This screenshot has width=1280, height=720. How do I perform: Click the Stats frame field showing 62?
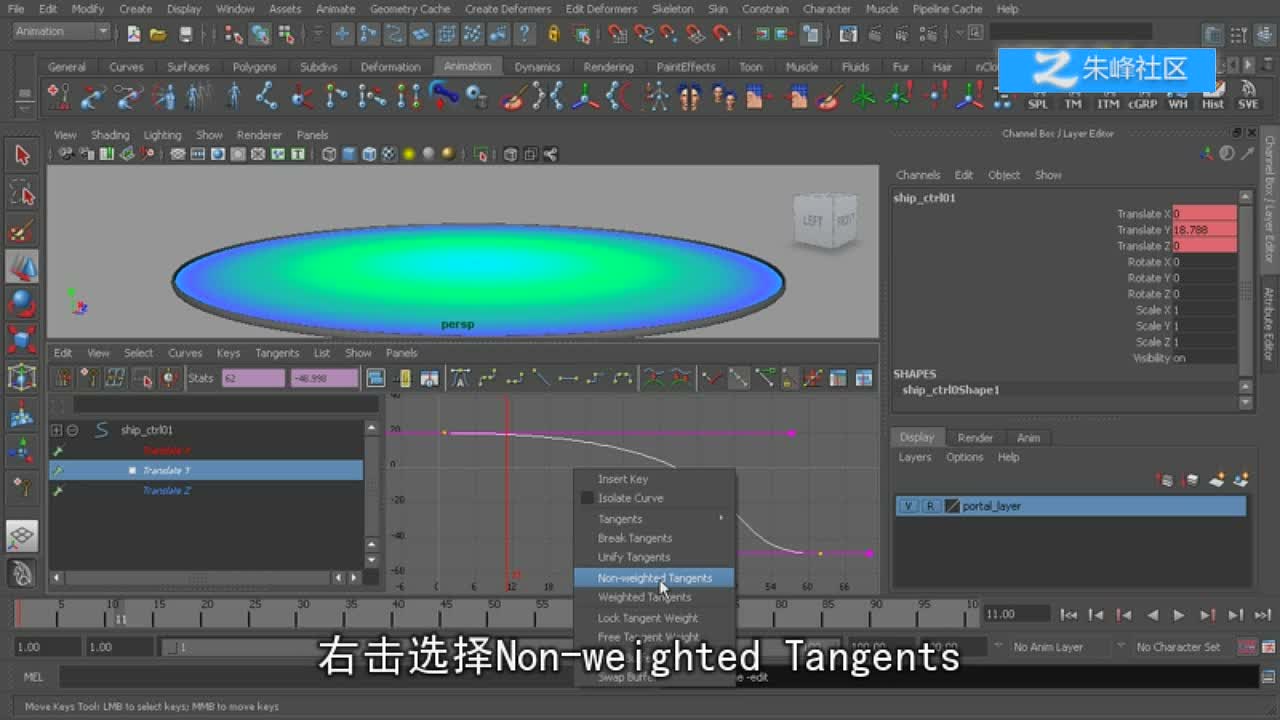coord(253,378)
